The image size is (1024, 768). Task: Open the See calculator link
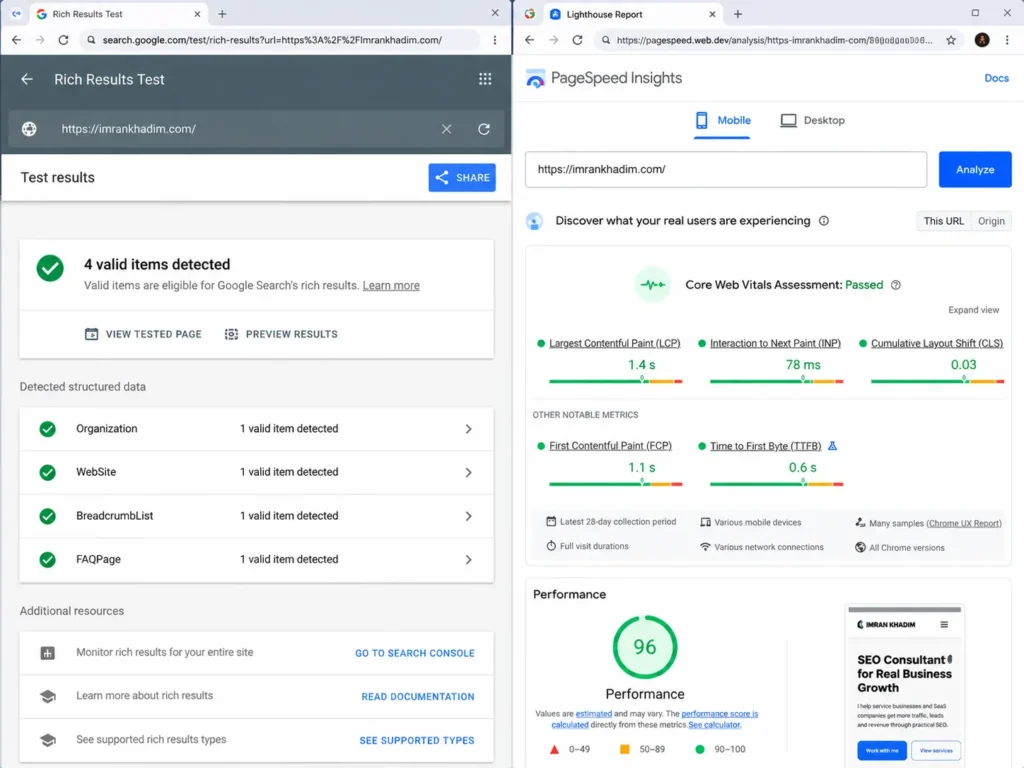[x=714, y=725]
